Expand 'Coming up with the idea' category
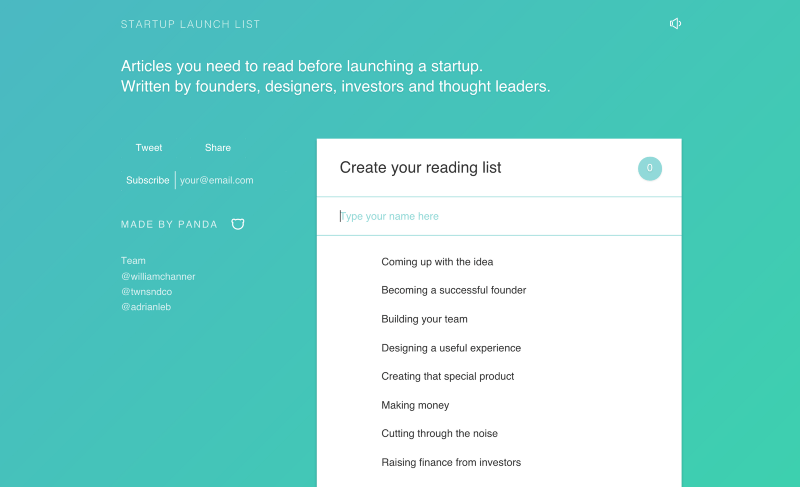 (437, 262)
